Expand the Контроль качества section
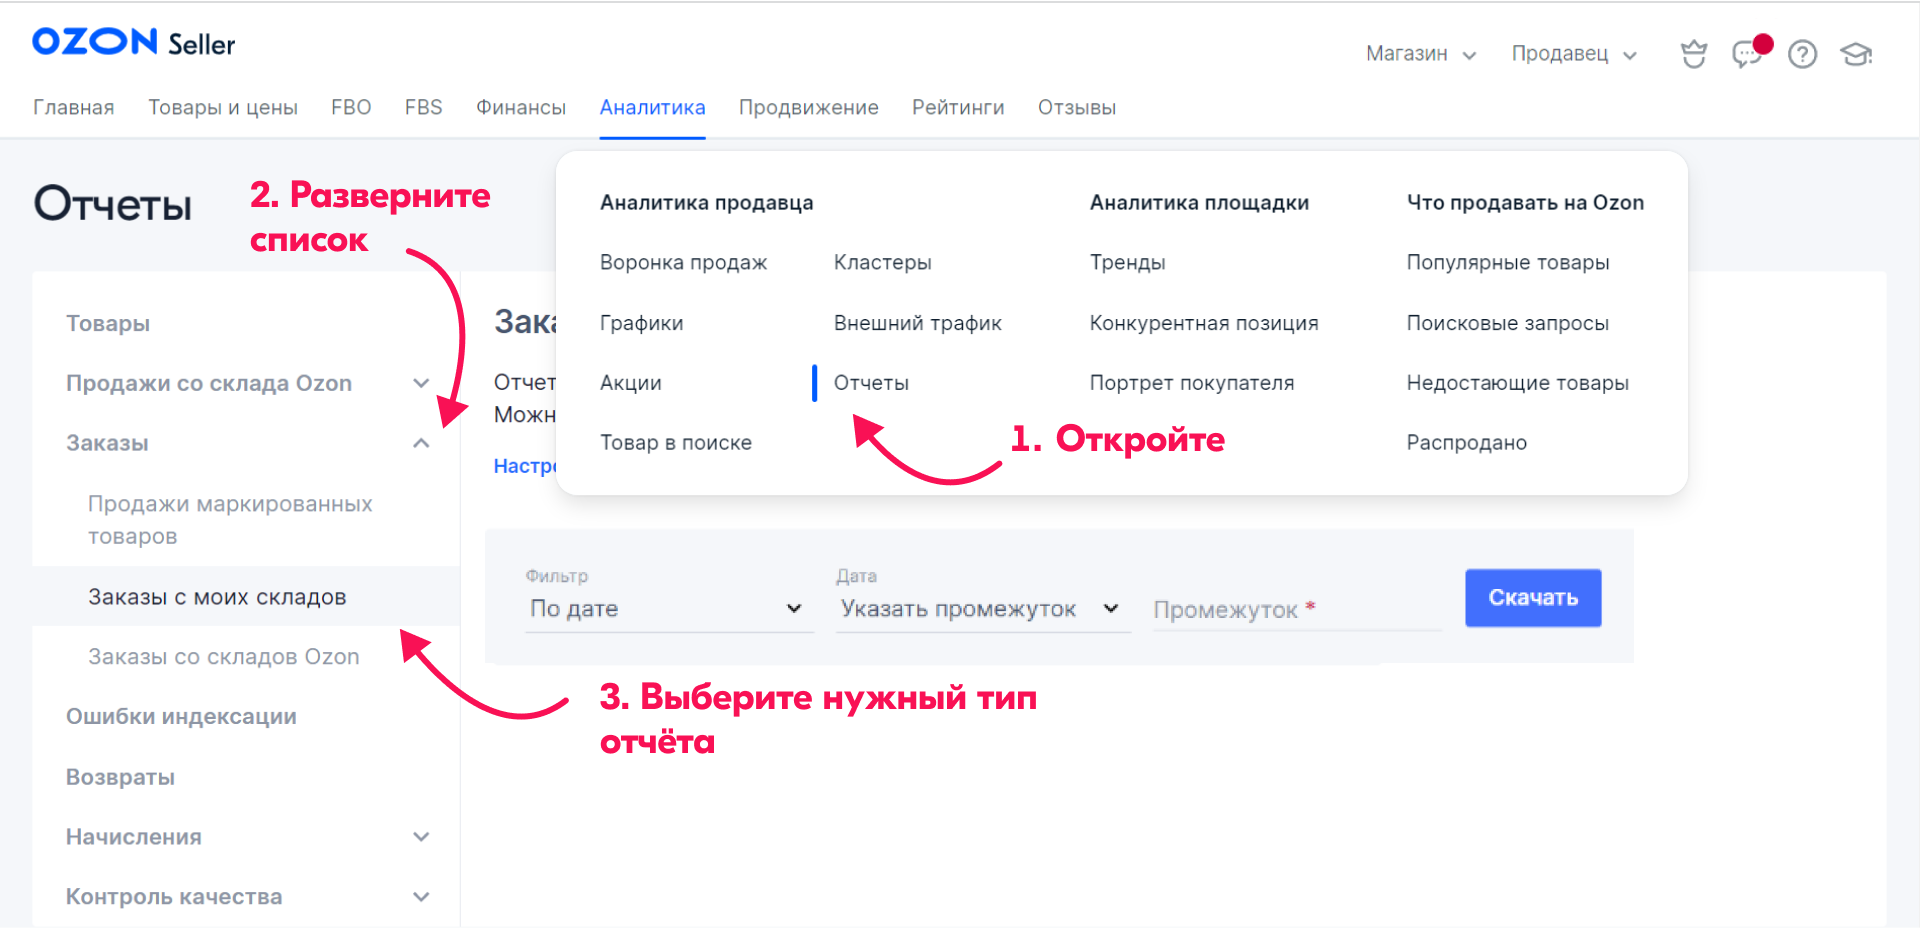Viewport: 1920px width, 928px height. pos(421,897)
